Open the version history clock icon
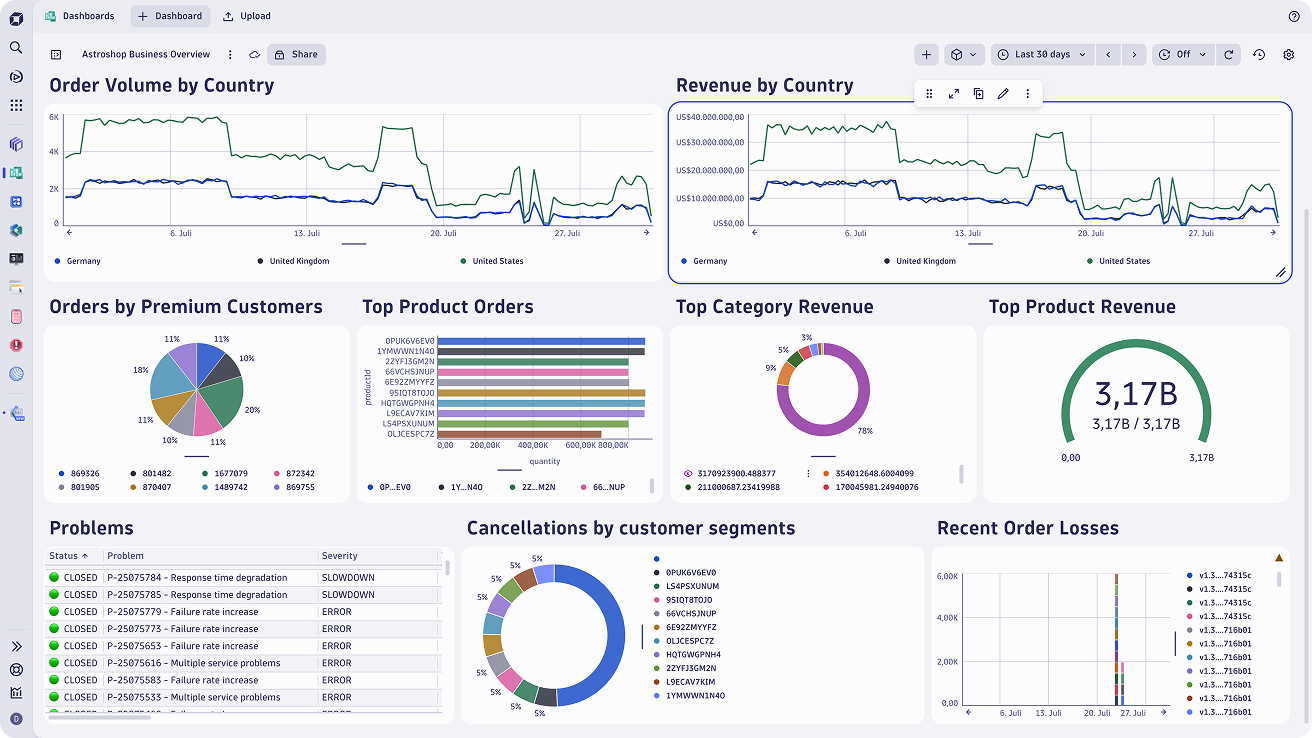Viewport: 1312px width, 738px height. (x=1259, y=55)
